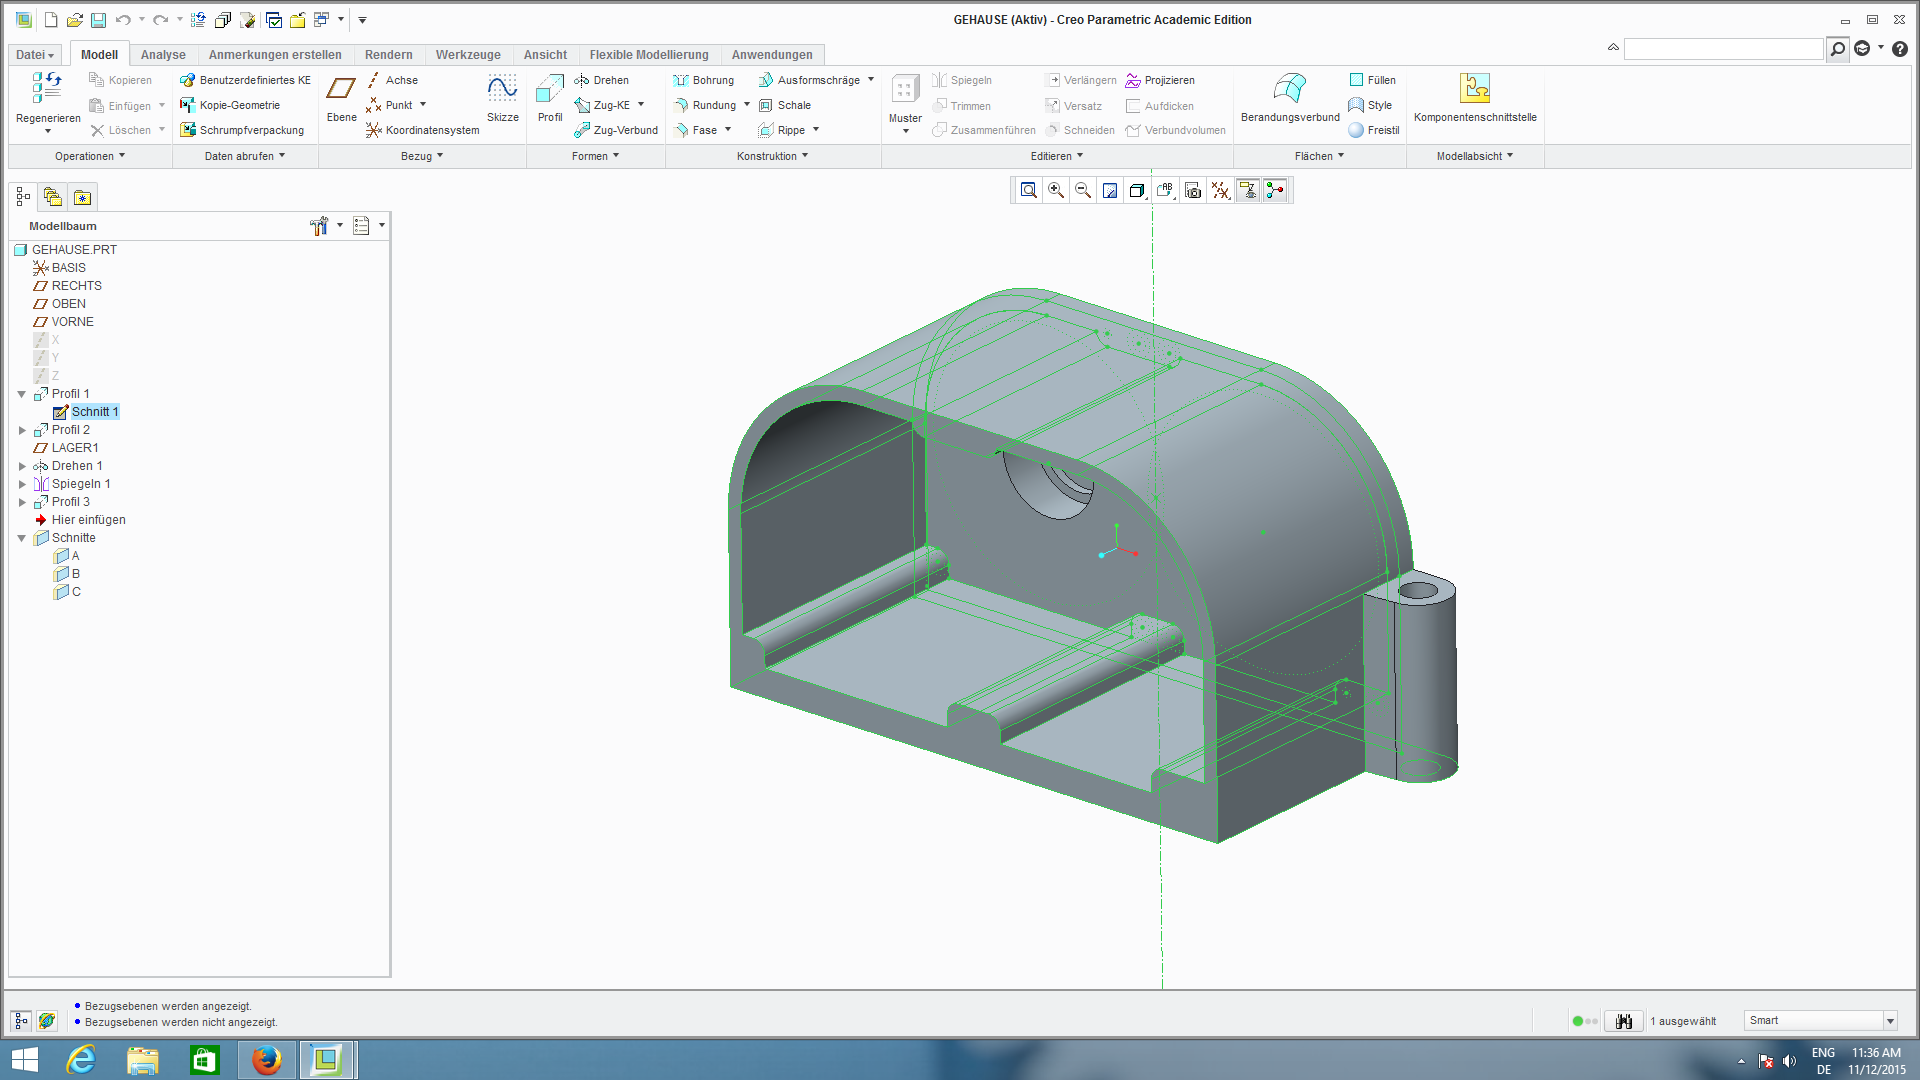Image resolution: width=1920 pixels, height=1080 pixels.
Task: Expand the Profil 3 tree node
Action: [22, 502]
